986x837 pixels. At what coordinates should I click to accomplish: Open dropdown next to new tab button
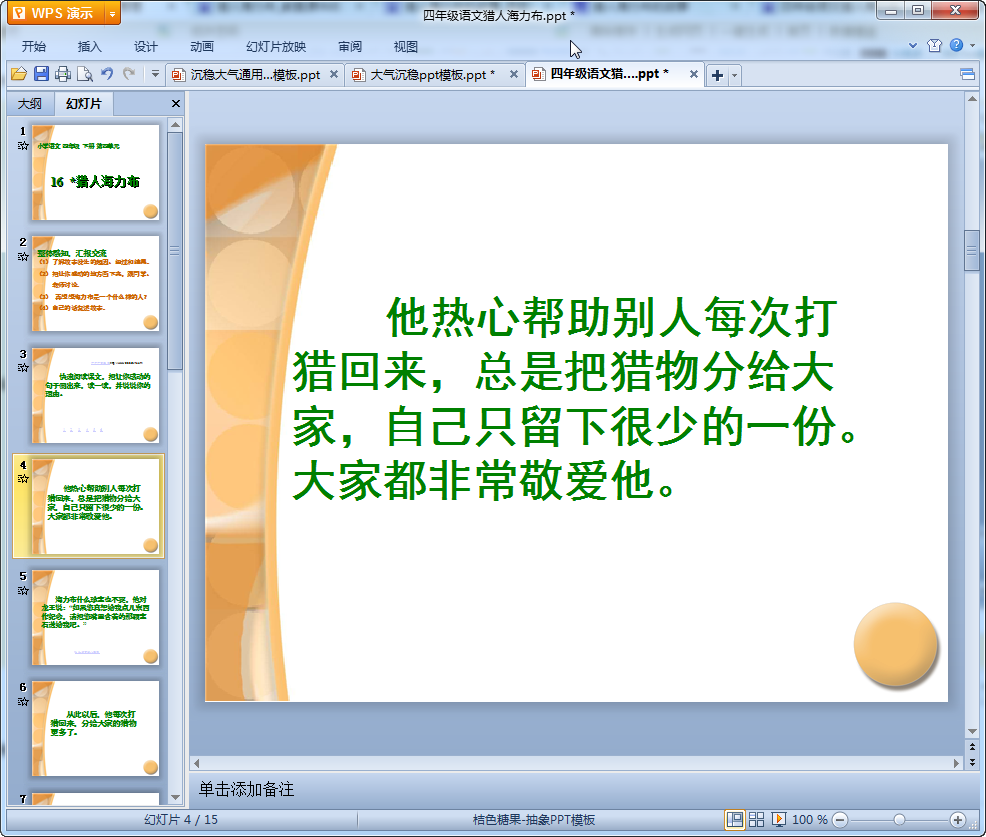coord(736,75)
